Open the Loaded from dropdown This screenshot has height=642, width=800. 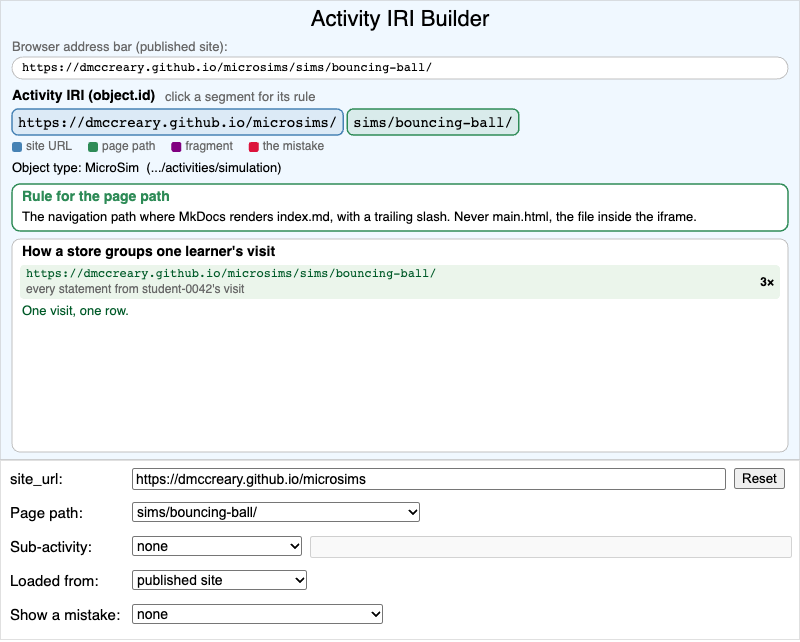[x=219, y=580]
